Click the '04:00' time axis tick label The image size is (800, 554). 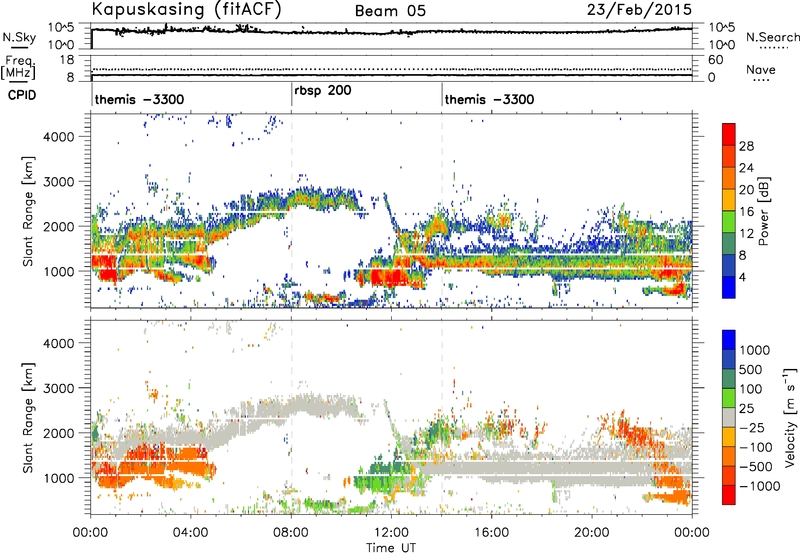point(191,533)
